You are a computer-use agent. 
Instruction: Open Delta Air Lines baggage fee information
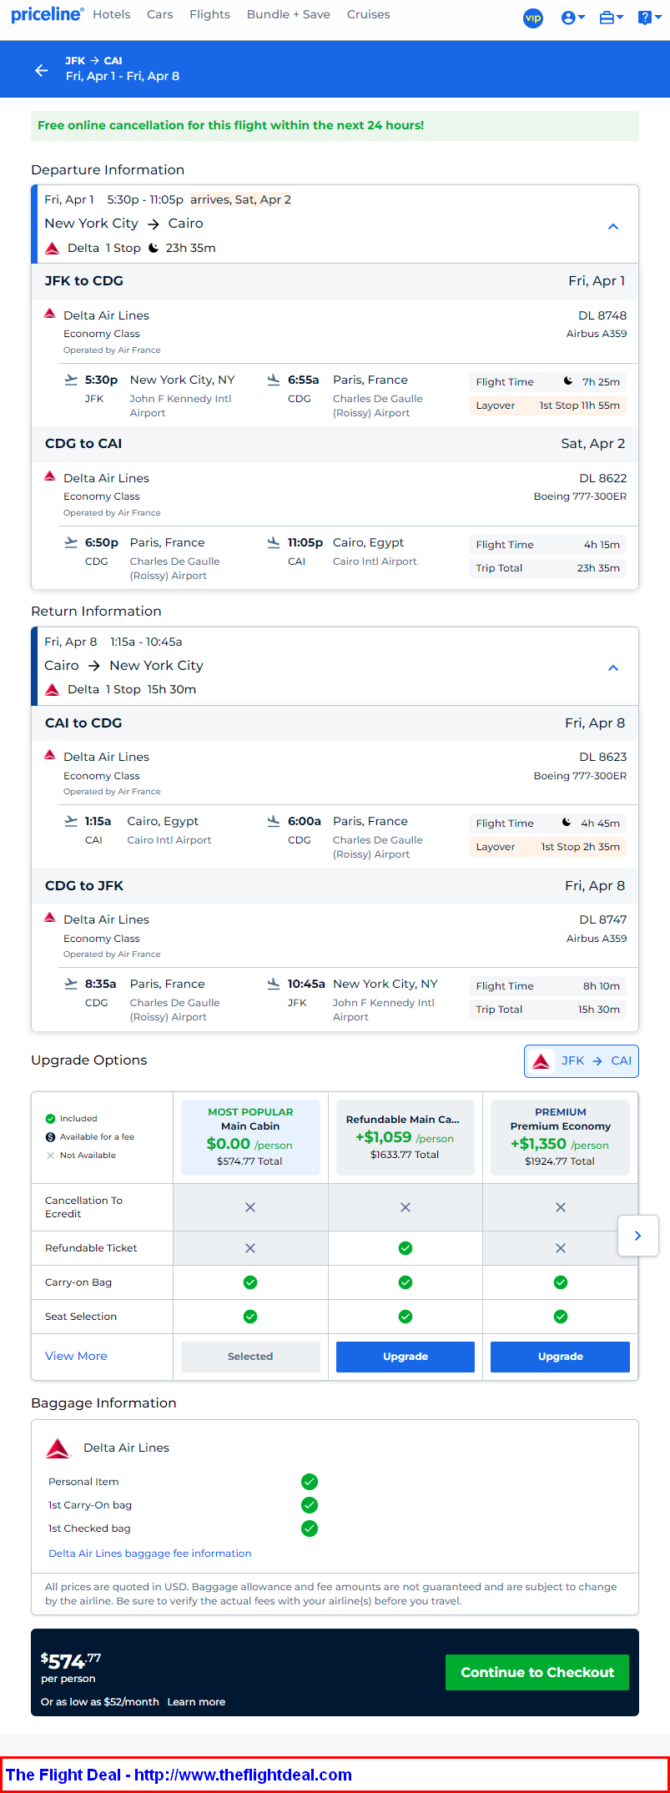pos(150,1553)
